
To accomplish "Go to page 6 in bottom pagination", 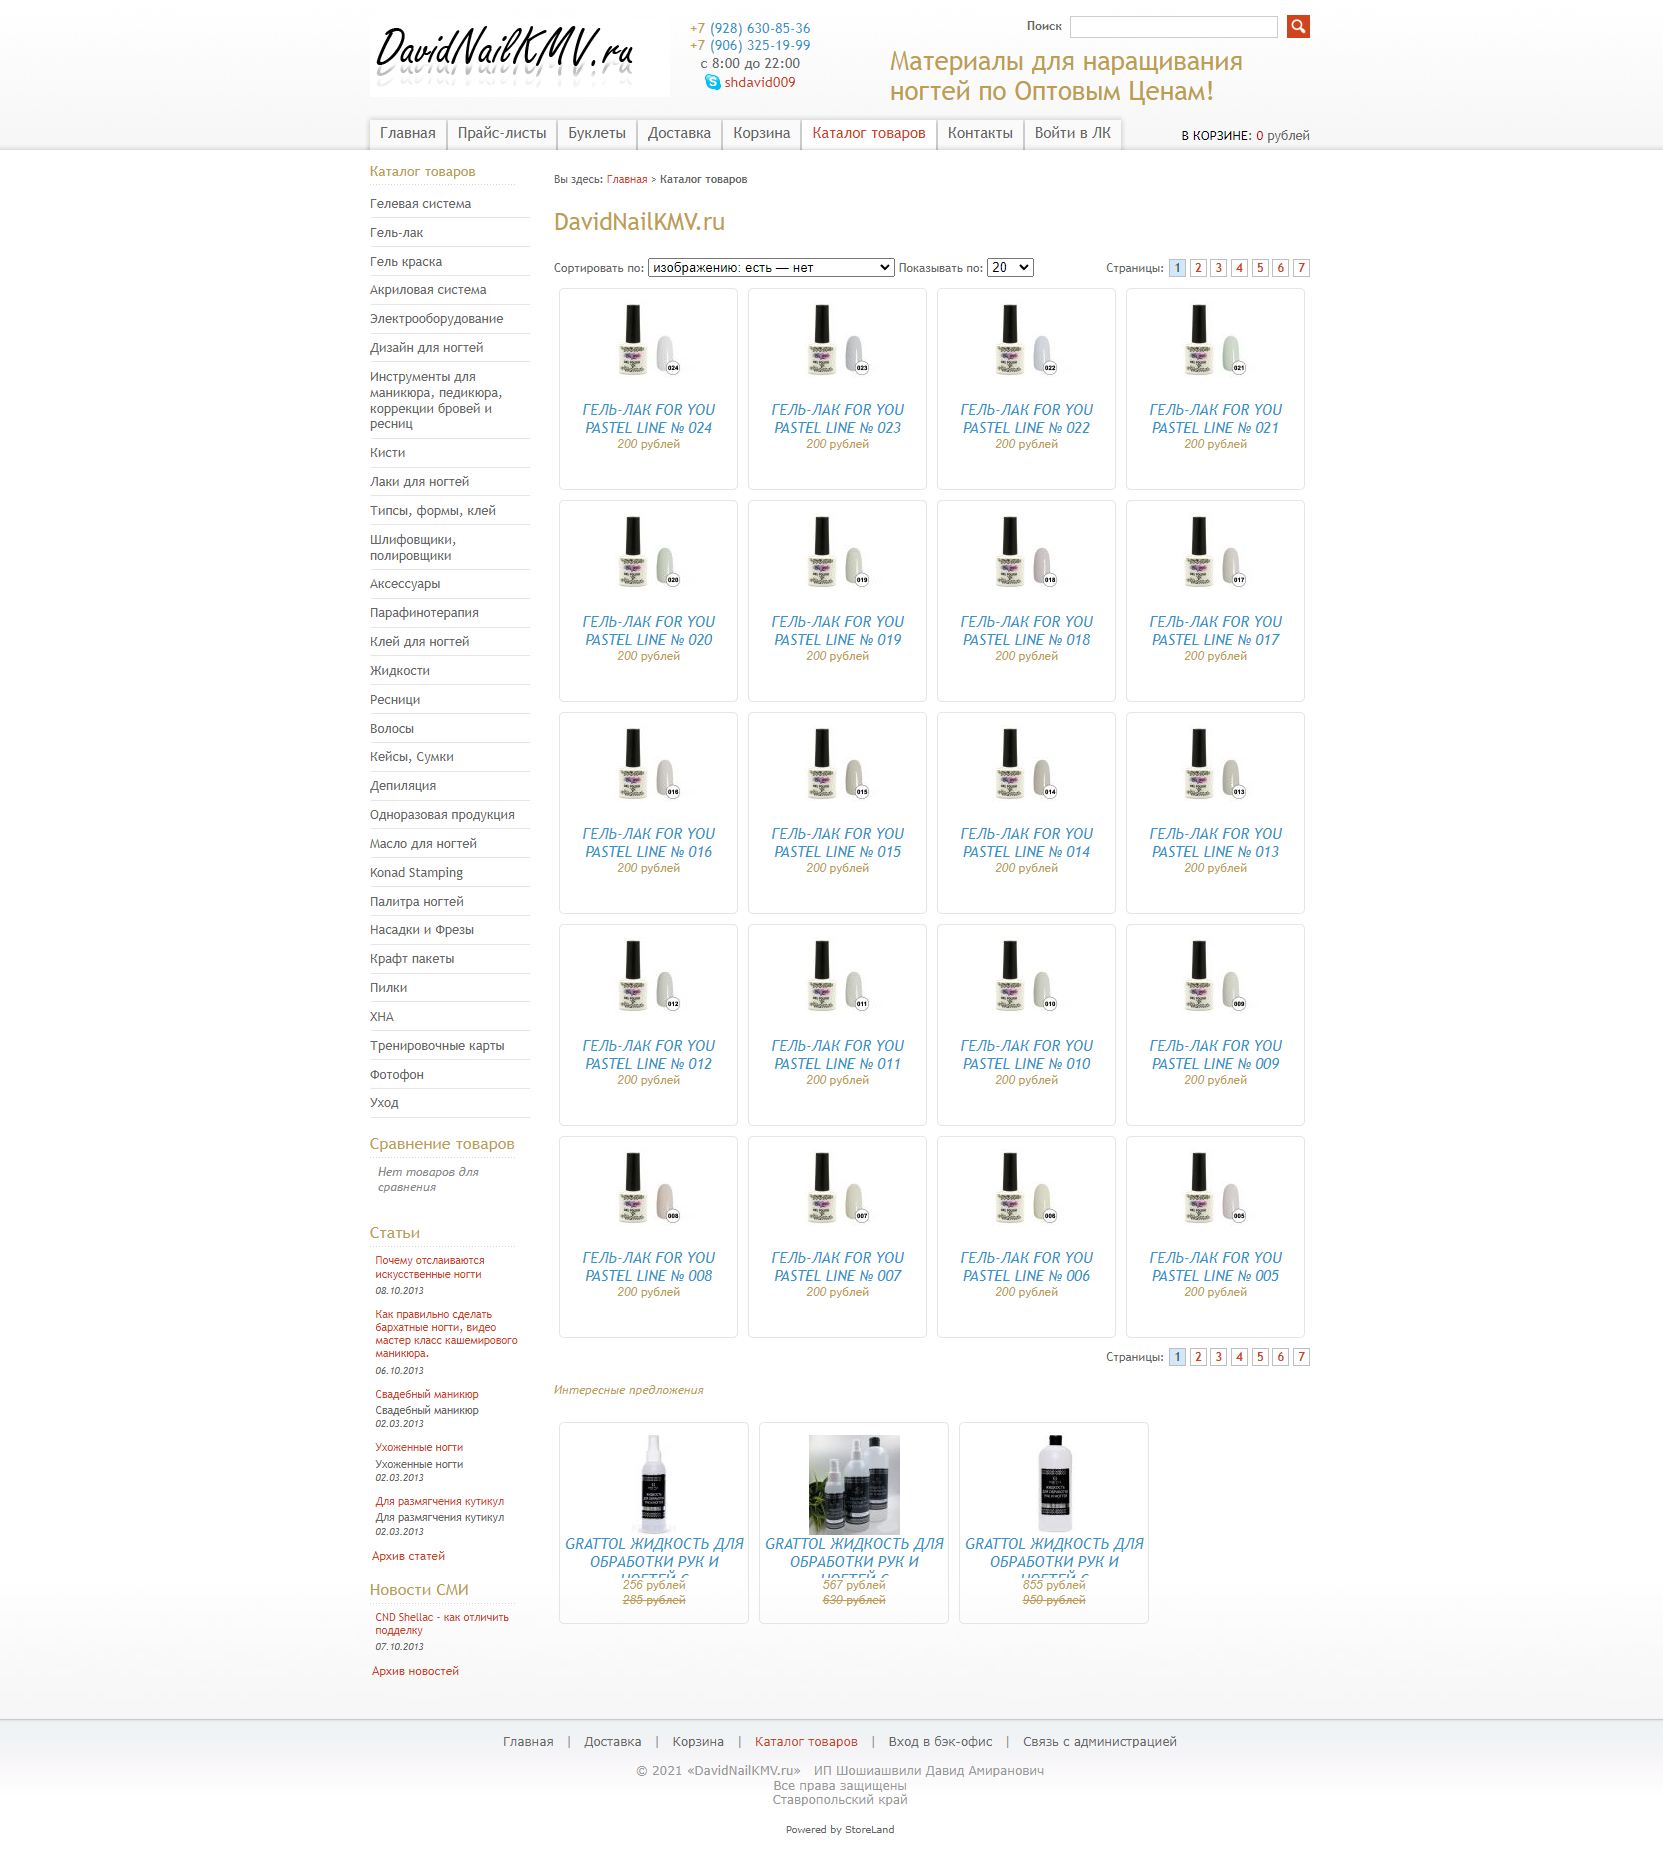I will 1280,1357.
